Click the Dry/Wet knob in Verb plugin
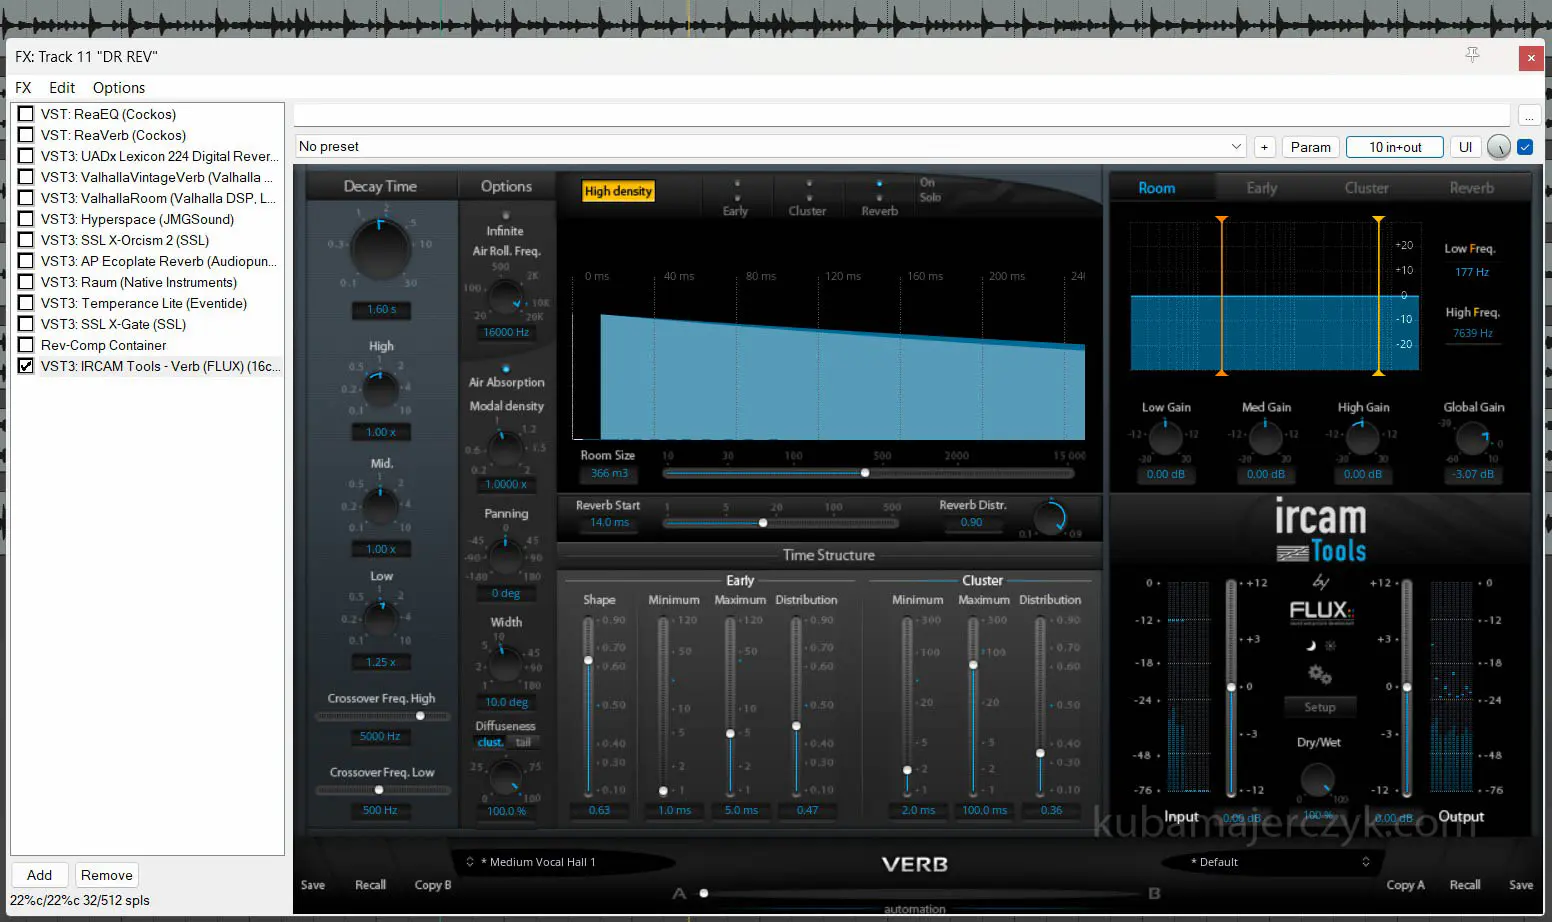Image resolution: width=1552 pixels, height=922 pixels. click(x=1317, y=778)
